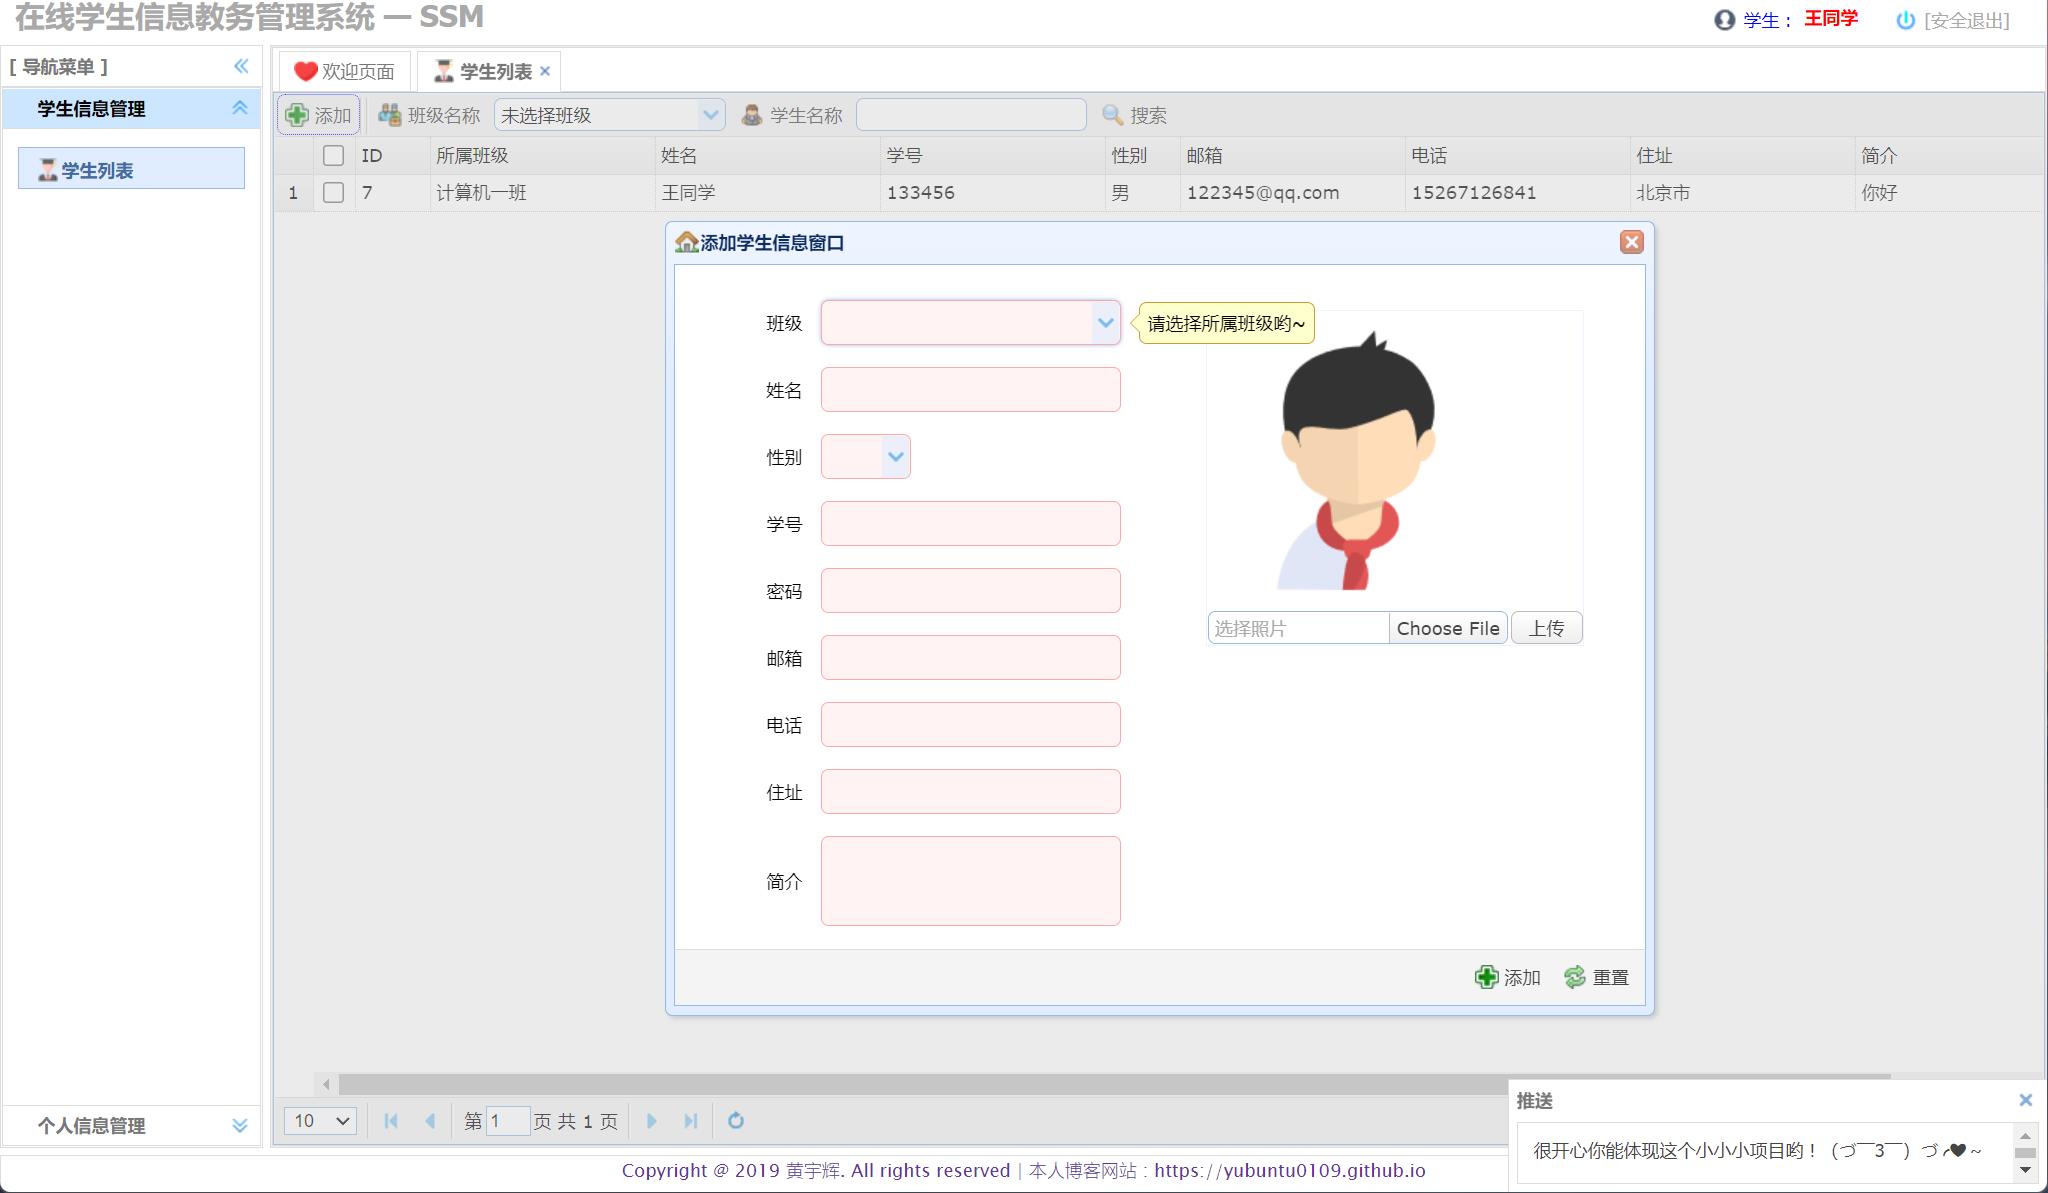The height and width of the screenshot is (1193, 2048).
Task: Click the 搜索 magnifier search icon
Action: click(x=1112, y=114)
